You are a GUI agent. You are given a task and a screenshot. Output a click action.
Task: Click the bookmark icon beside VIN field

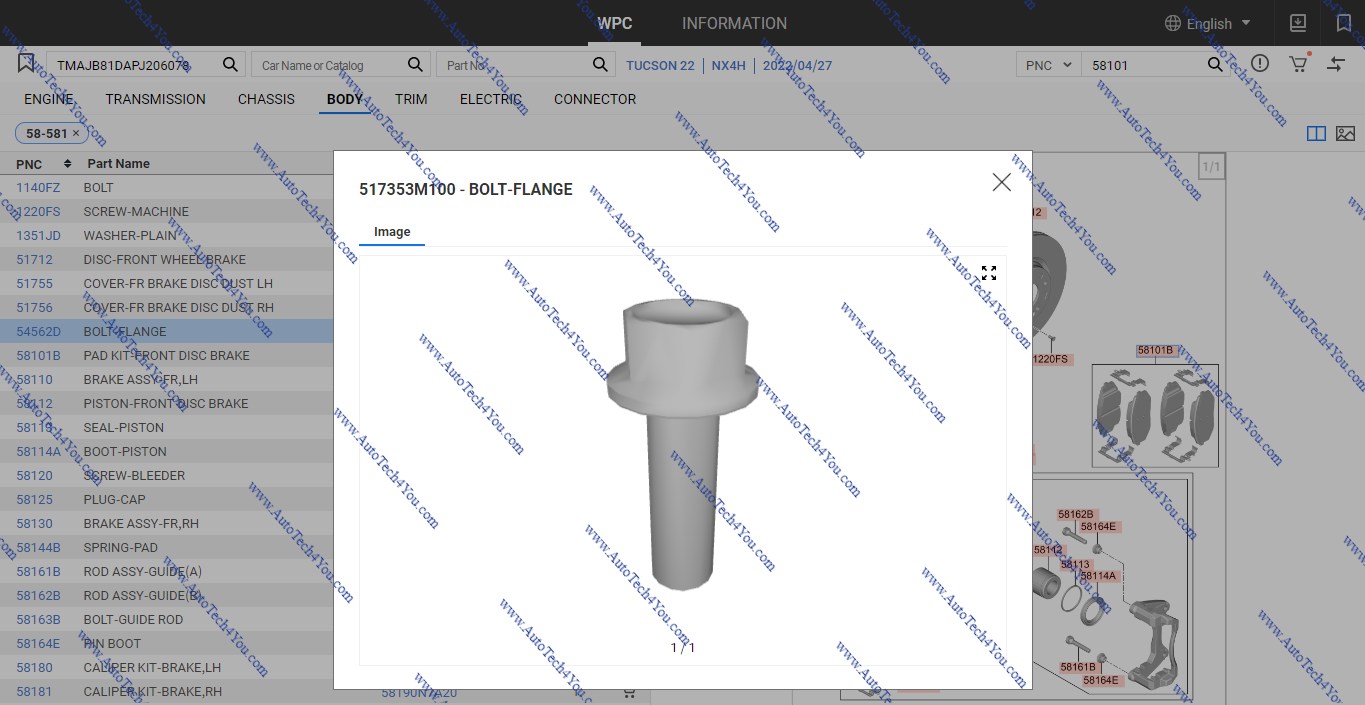click(x=26, y=64)
